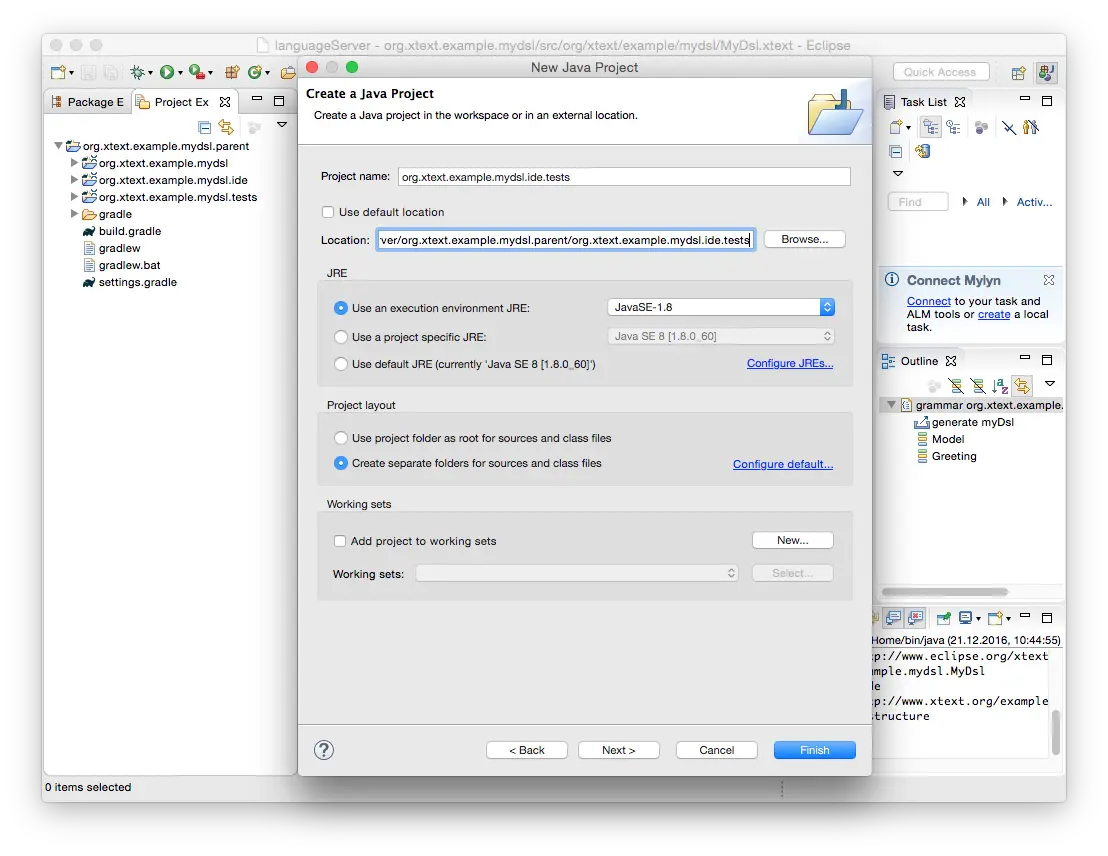
Task: Click the New Java Package icon
Action: (232, 72)
